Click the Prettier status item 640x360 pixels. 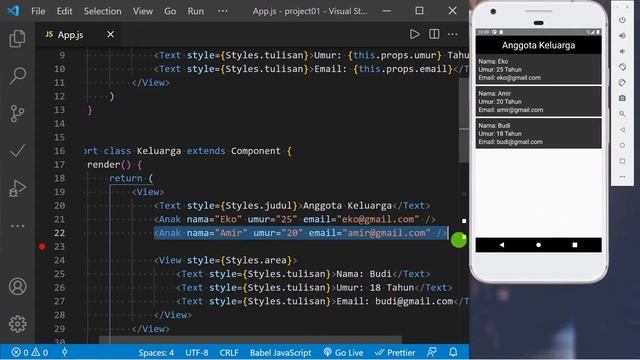pos(395,353)
